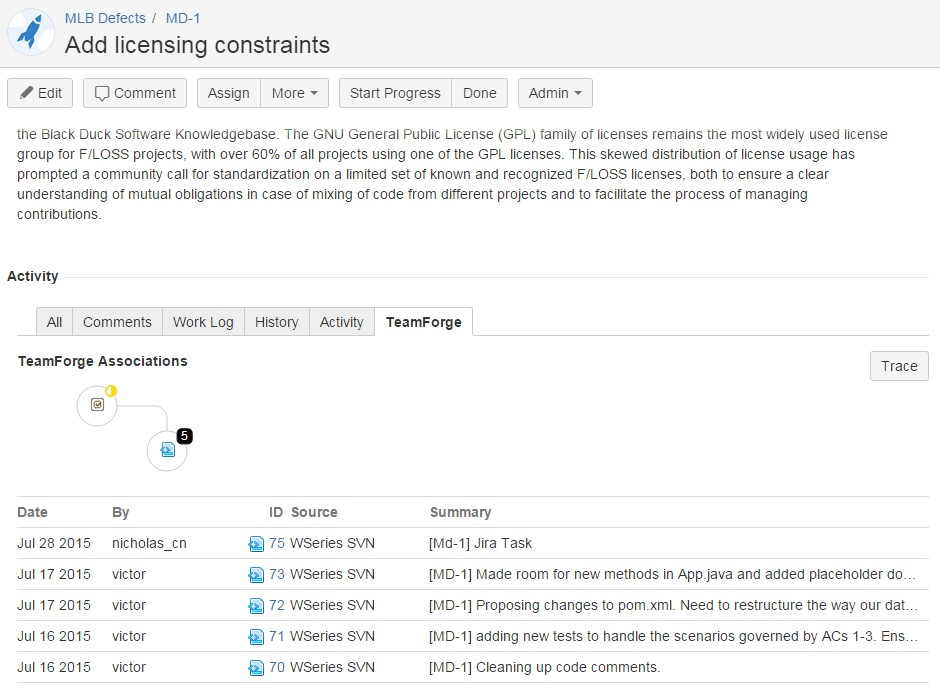
Task: Expand the Admin dropdown
Action: coord(555,93)
